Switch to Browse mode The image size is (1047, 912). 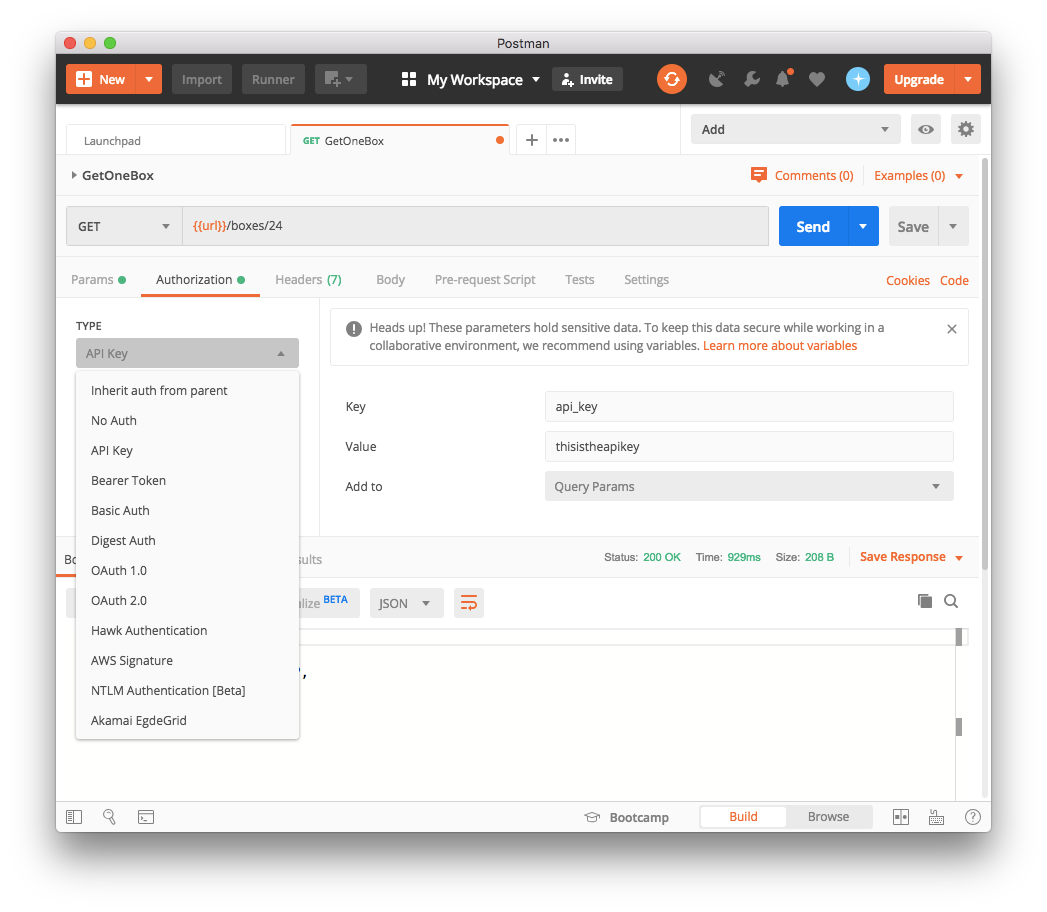(828, 817)
